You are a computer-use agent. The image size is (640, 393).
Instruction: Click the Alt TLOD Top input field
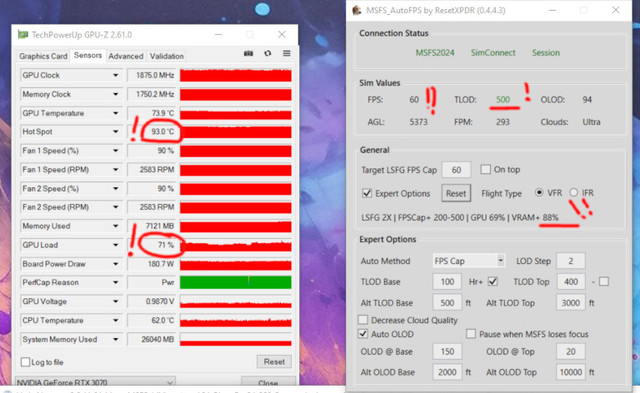(571, 303)
